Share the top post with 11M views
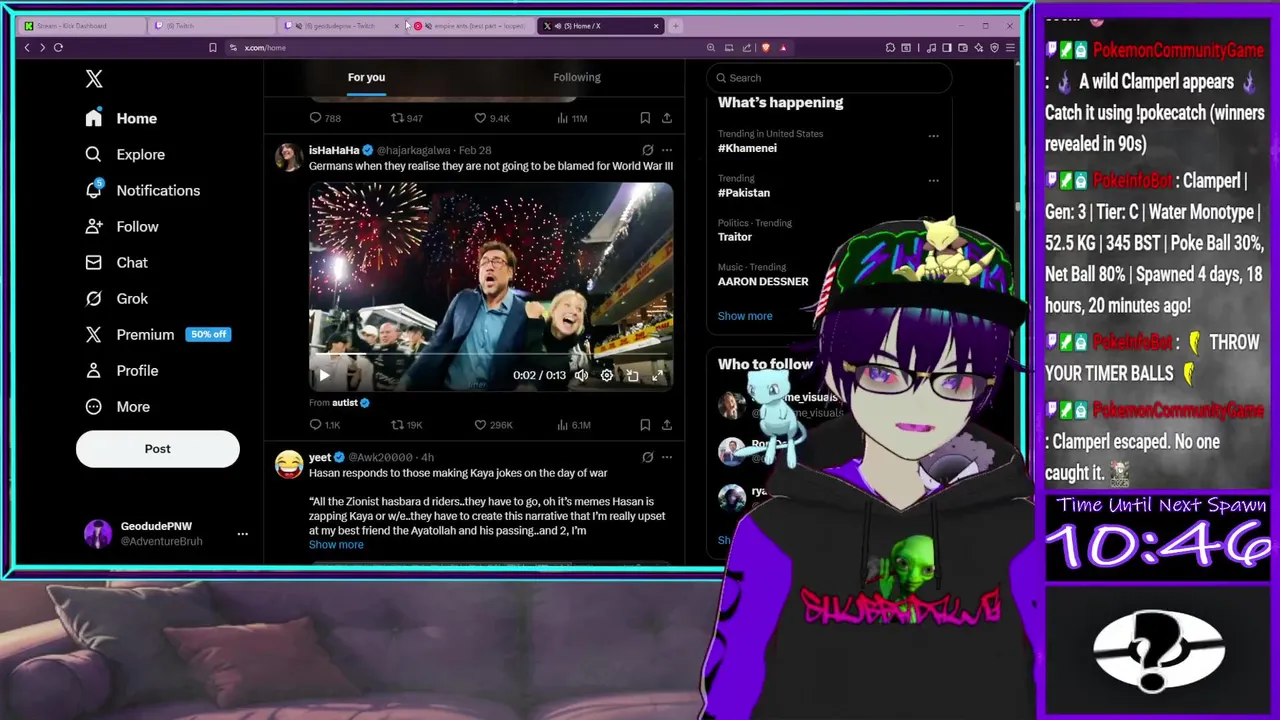The height and width of the screenshot is (720, 1280). click(x=667, y=118)
